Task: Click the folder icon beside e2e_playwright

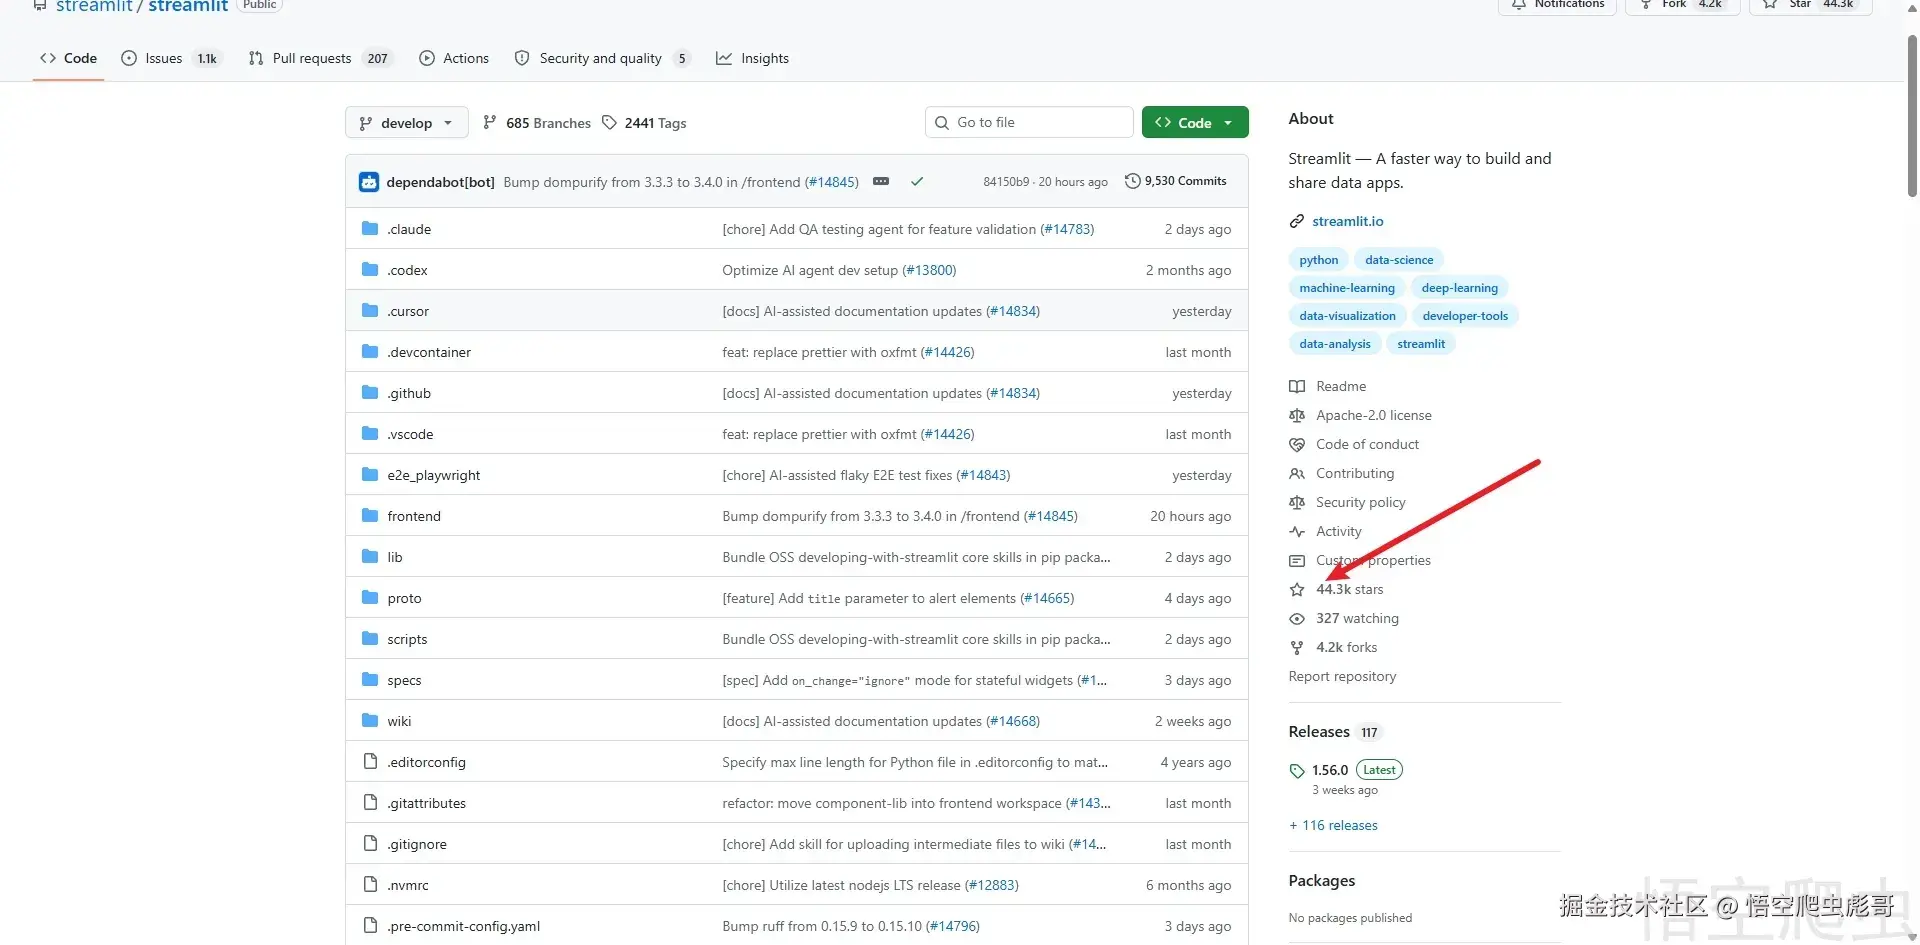Action: pyautogui.click(x=370, y=475)
